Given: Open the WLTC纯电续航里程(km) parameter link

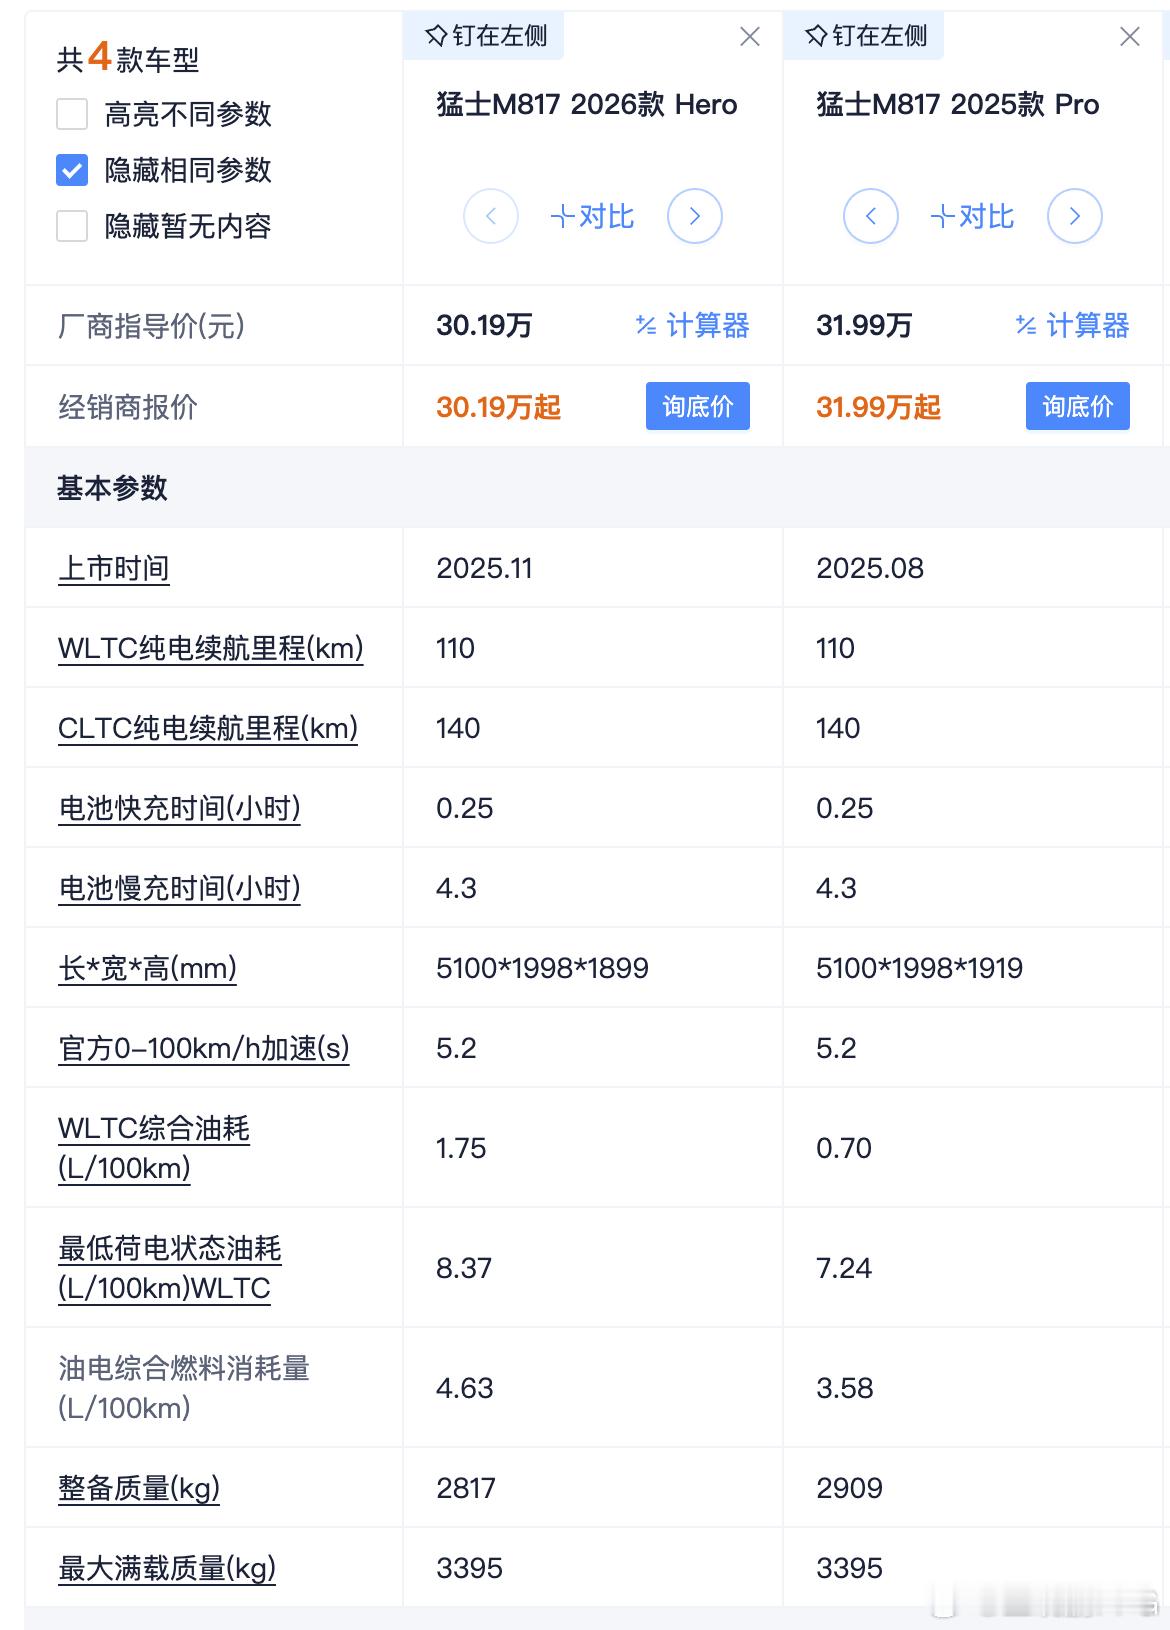Looking at the screenshot, I should click(x=211, y=648).
